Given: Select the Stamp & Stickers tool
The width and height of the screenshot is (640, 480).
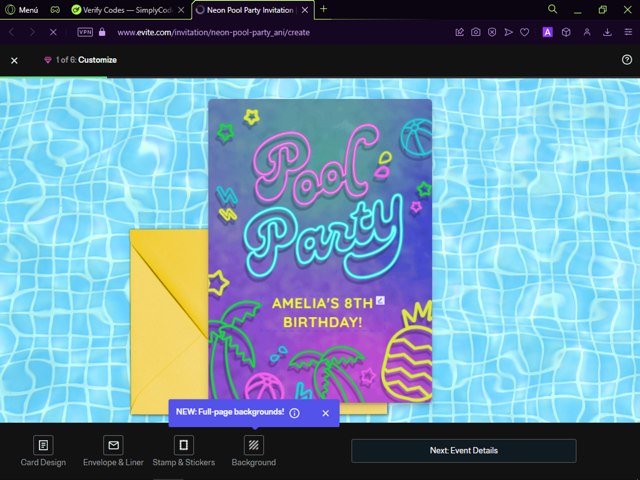Looking at the screenshot, I should (x=184, y=451).
